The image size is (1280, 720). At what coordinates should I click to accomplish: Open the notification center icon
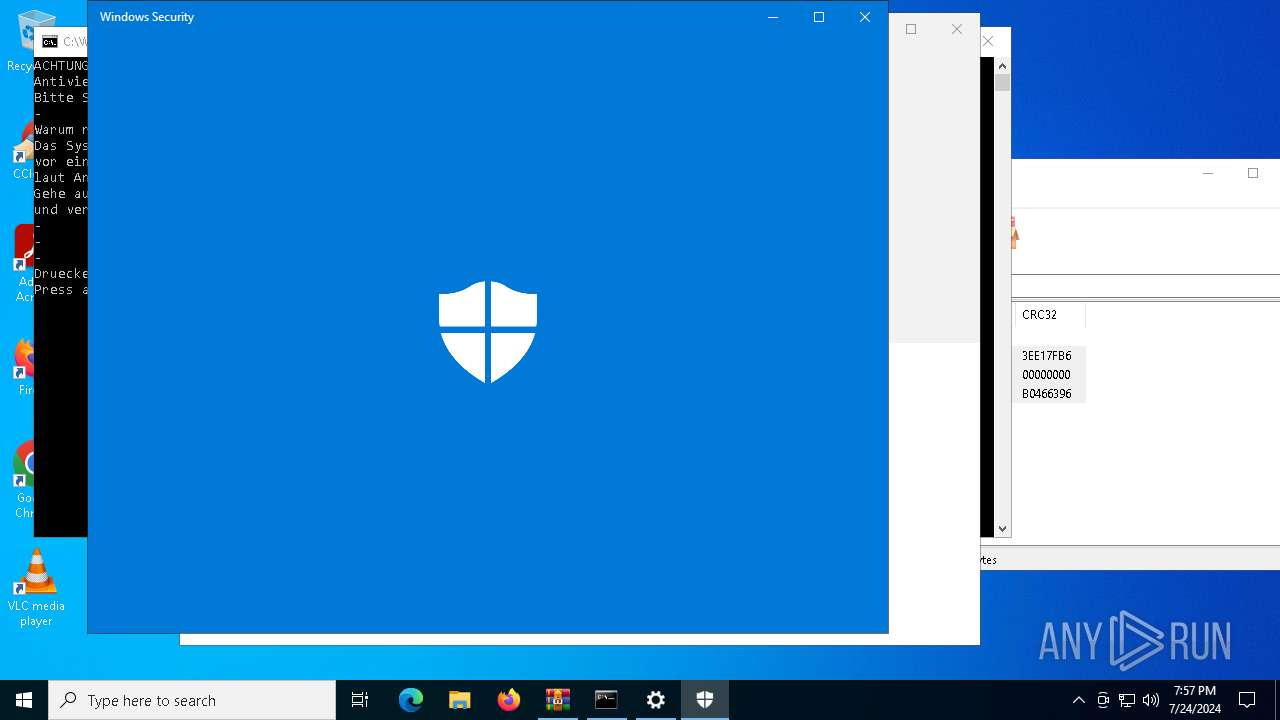click(x=1247, y=700)
